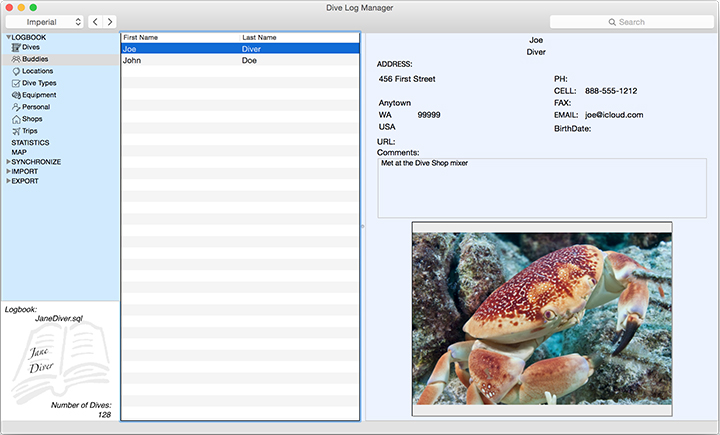Click the green zoom window button
The height and width of the screenshot is (435, 720).
point(33,8)
